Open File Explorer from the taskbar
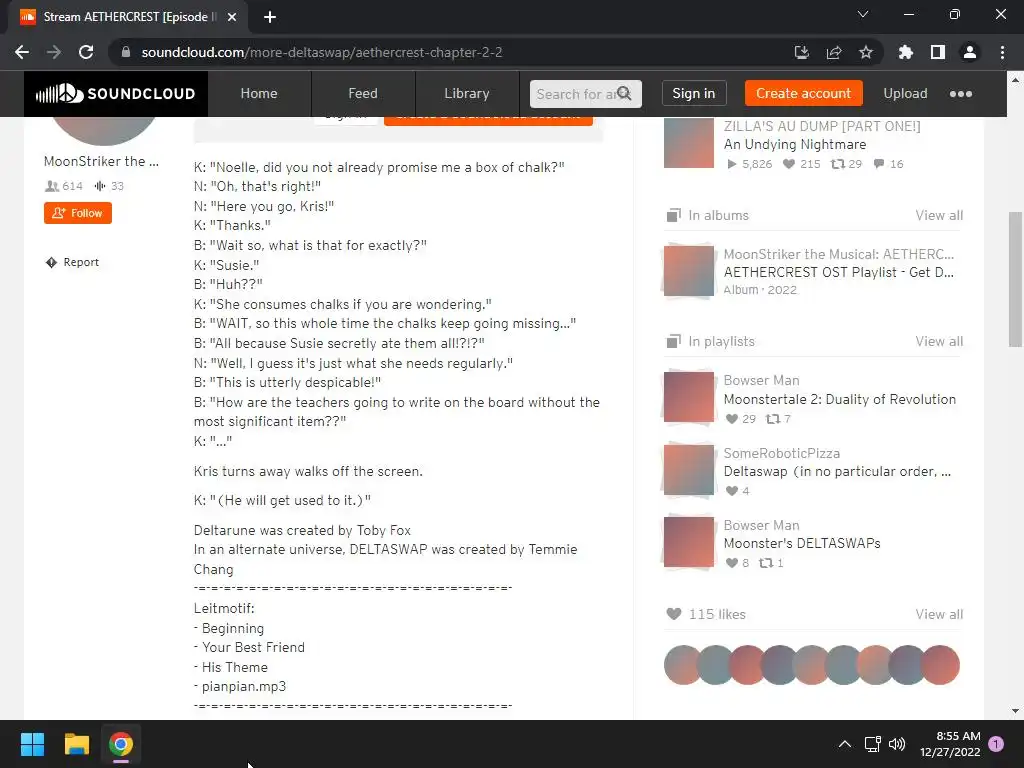Screen dimensions: 1024x768 (76, 744)
